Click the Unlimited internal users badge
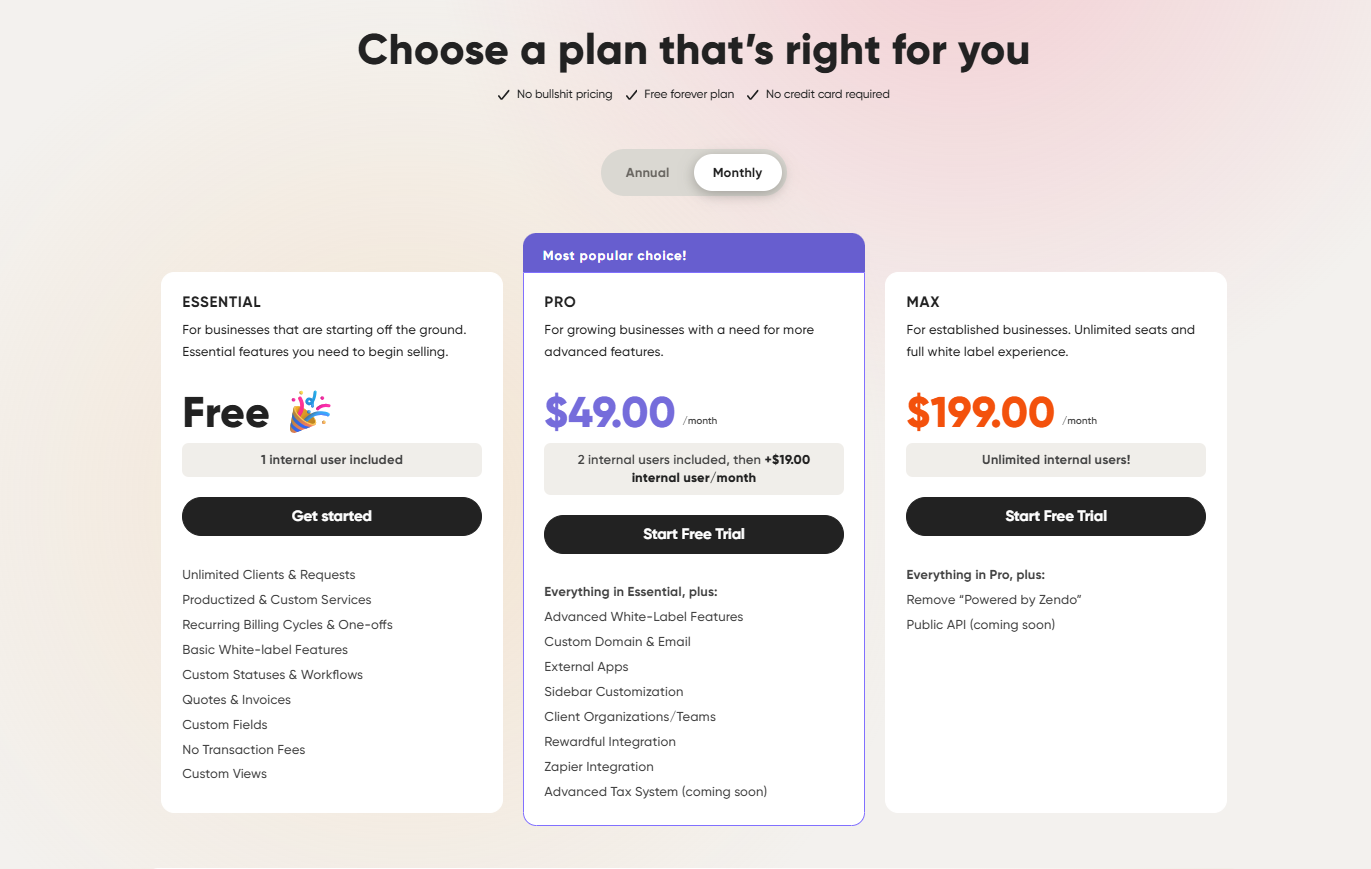This screenshot has height=869, width=1371. tap(1055, 459)
